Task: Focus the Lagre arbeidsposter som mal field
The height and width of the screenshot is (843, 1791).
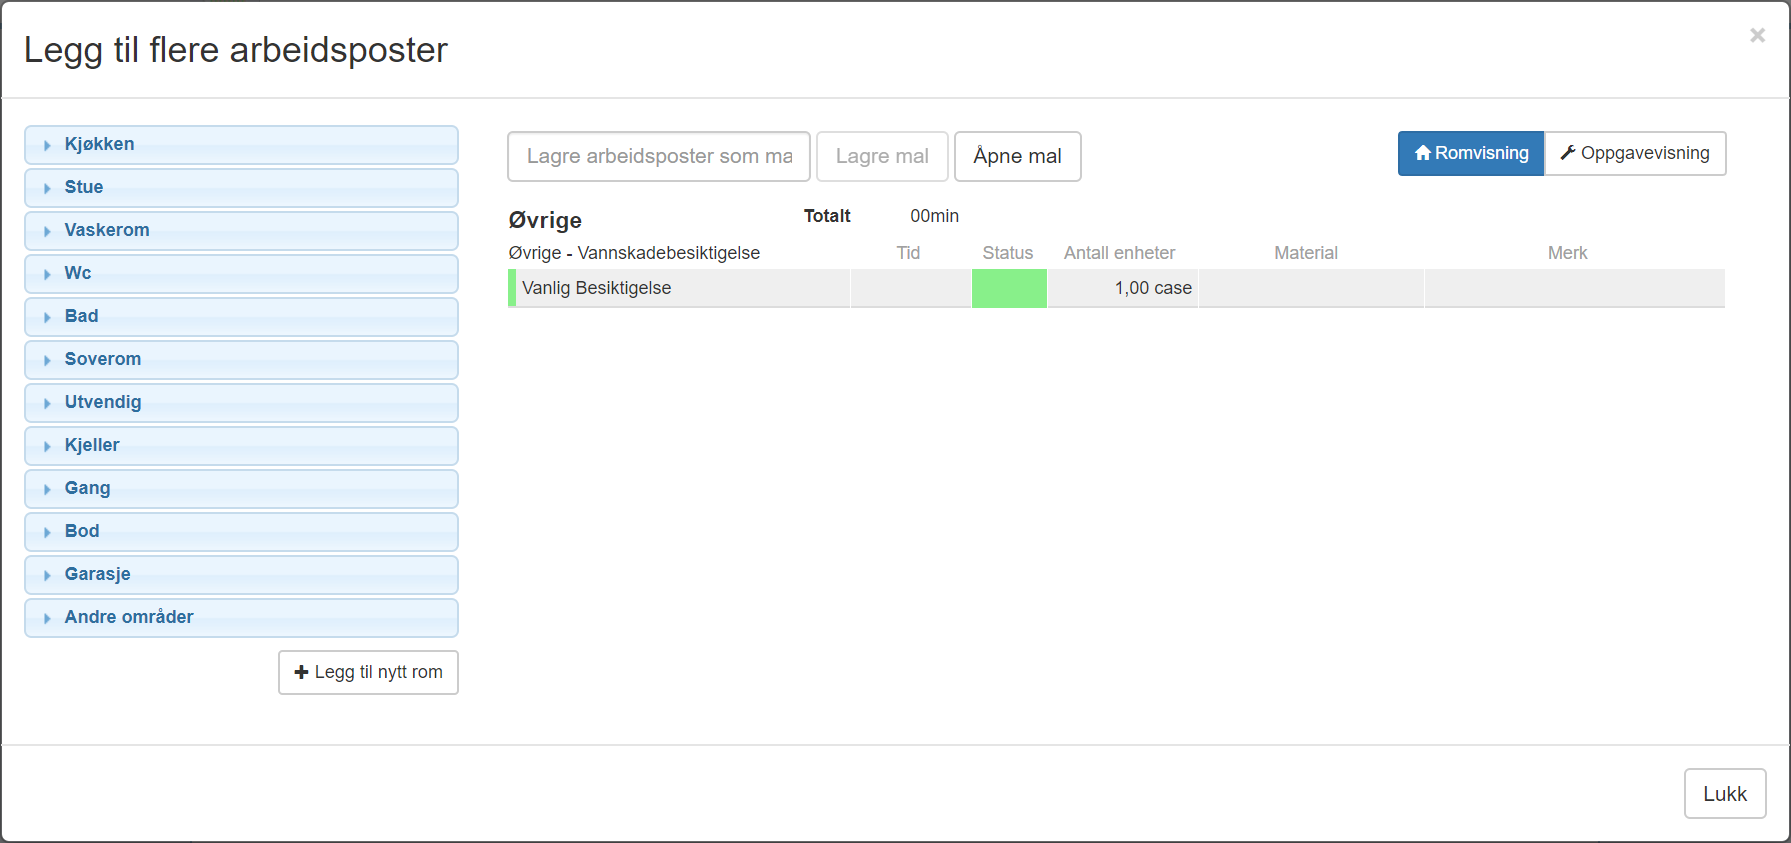Action: (658, 157)
